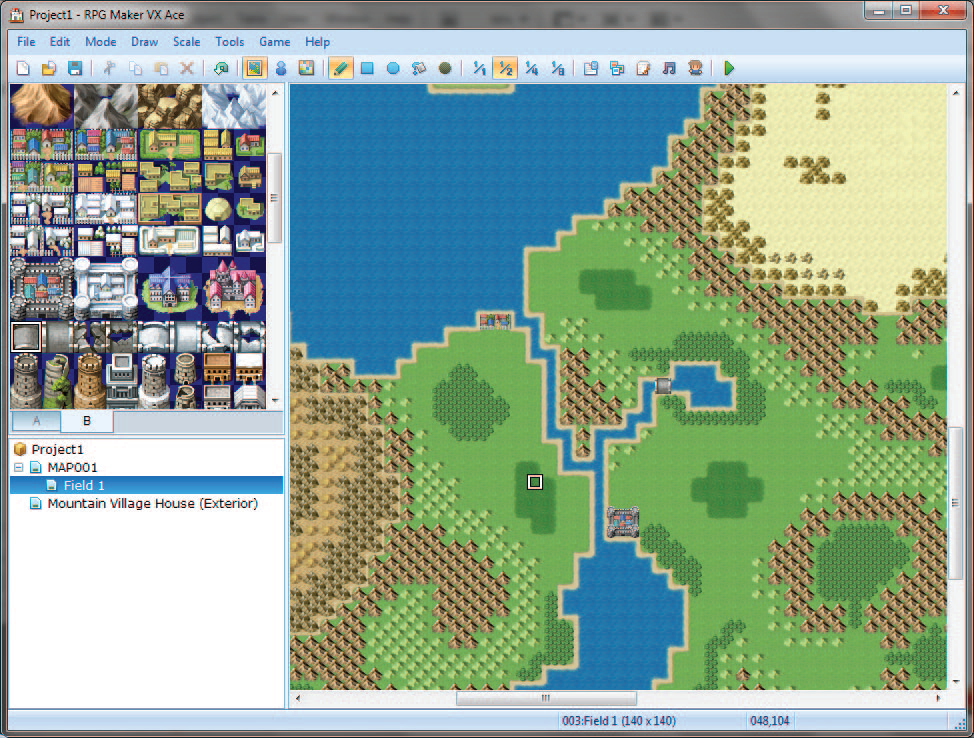Click the small town on the map coast
Image resolution: width=974 pixels, height=738 pixels.
click(x=495, y=321)
